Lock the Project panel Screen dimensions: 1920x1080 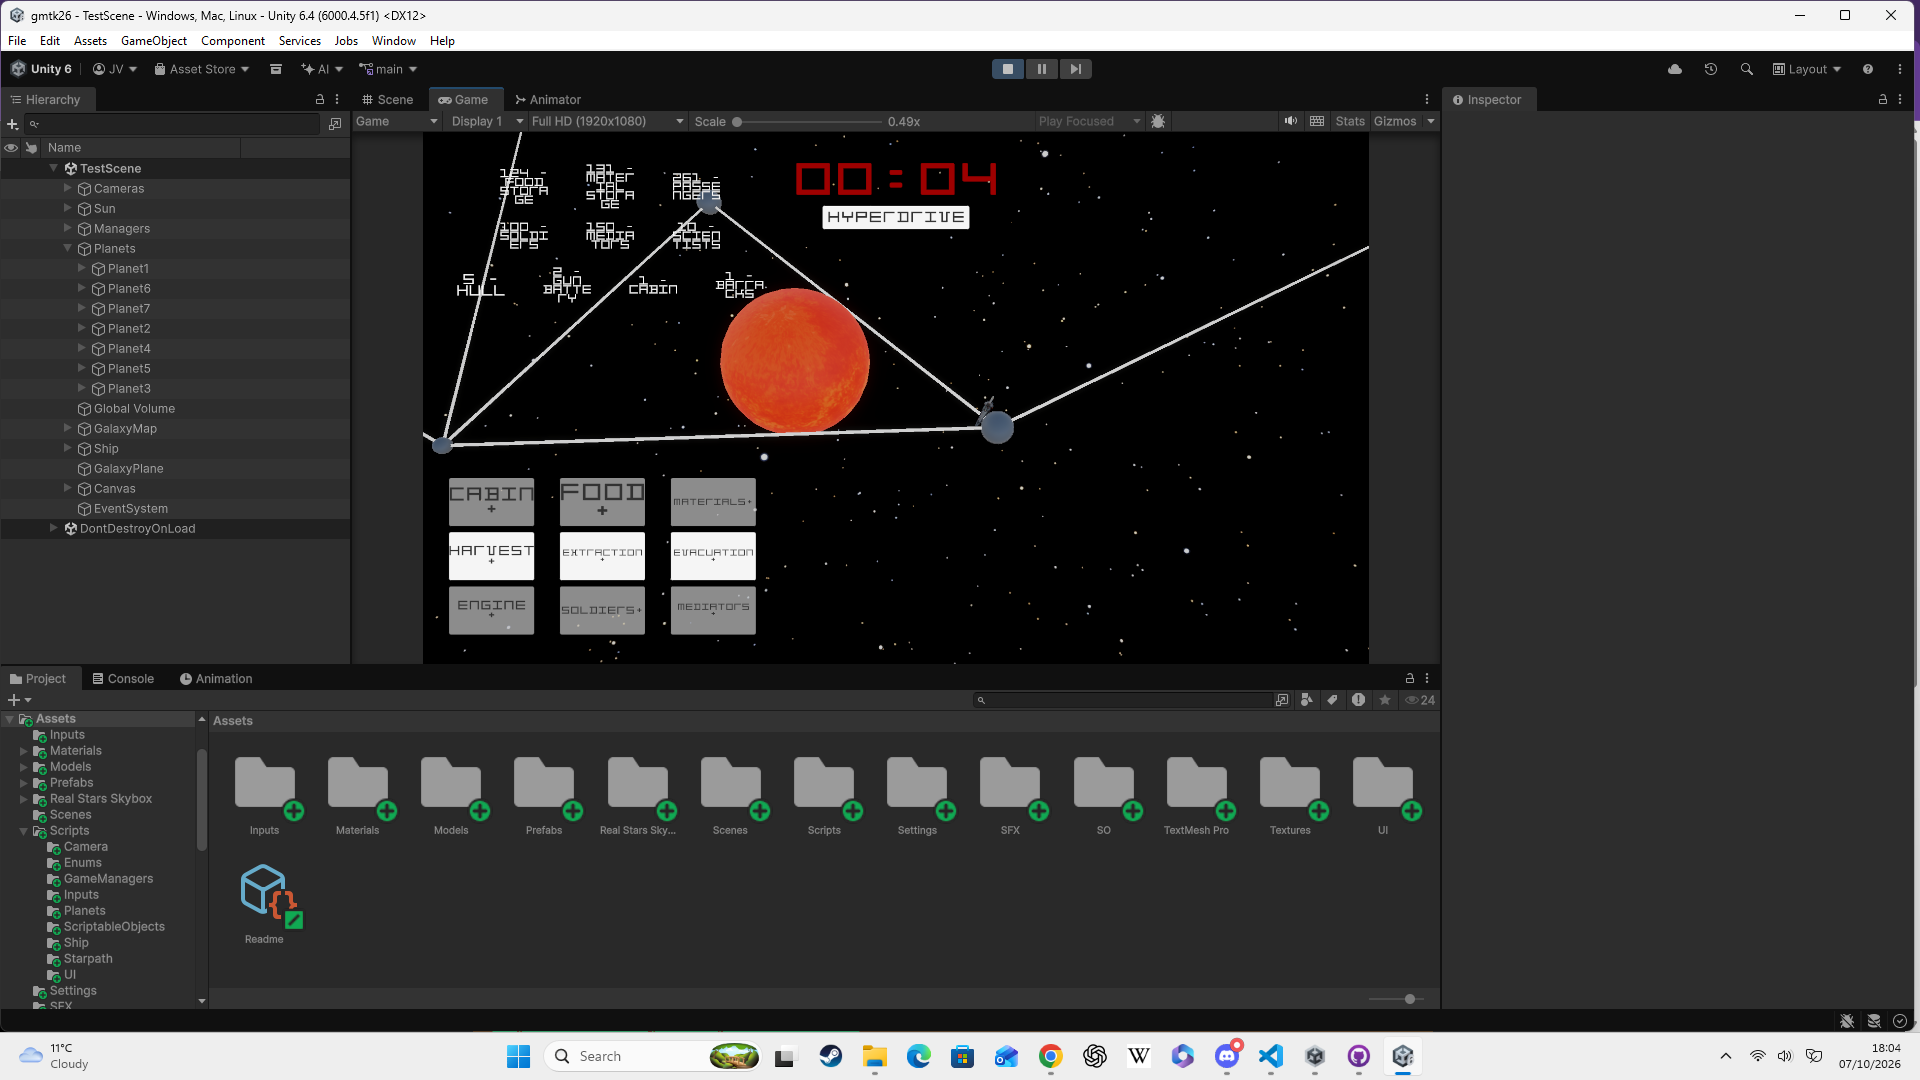[1410, 678]
